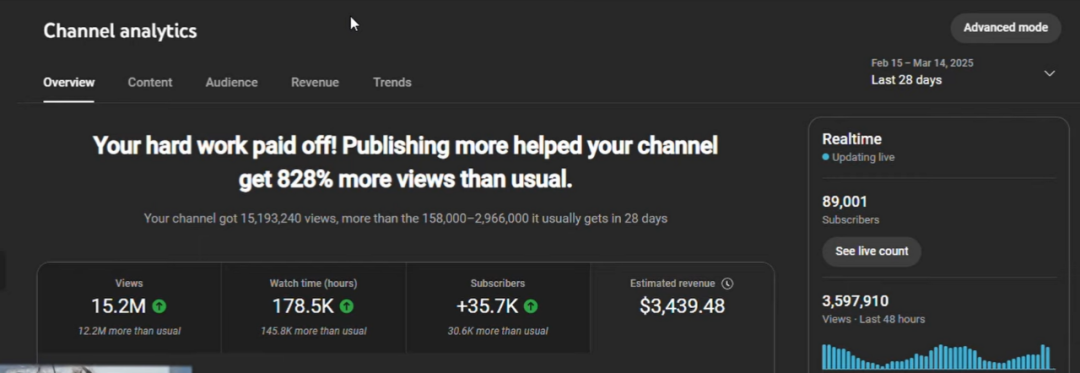Click the See live count button
1080x373 pixels.
871,251
